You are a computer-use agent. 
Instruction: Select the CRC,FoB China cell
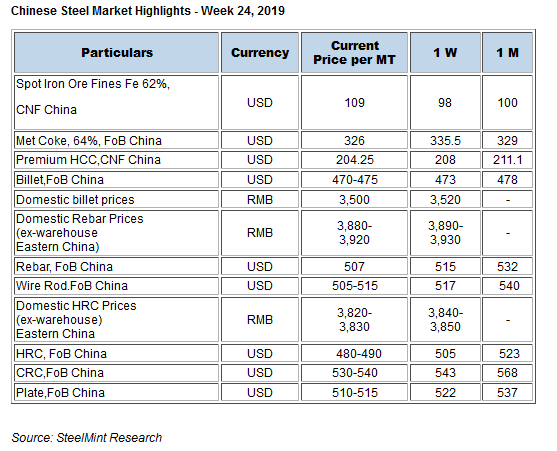click(117, 373)
